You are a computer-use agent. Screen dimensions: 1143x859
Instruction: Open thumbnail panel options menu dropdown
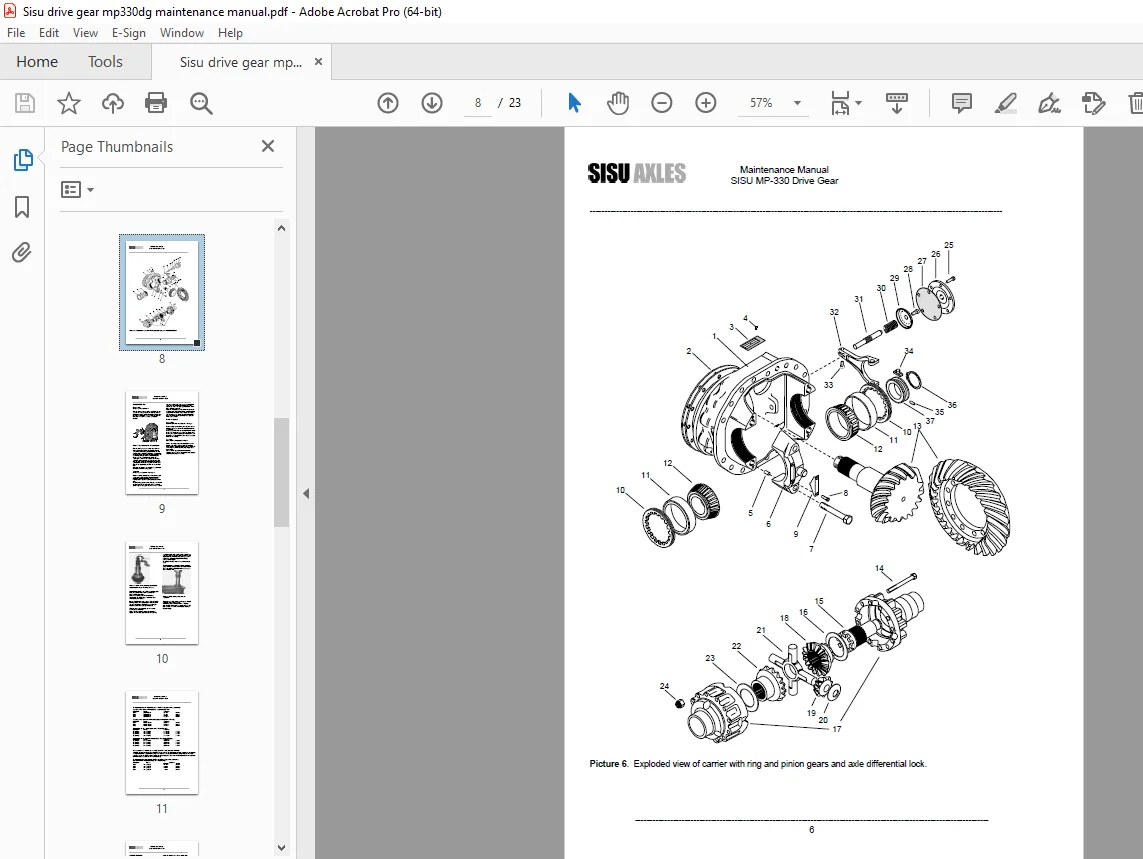point(77,190)
